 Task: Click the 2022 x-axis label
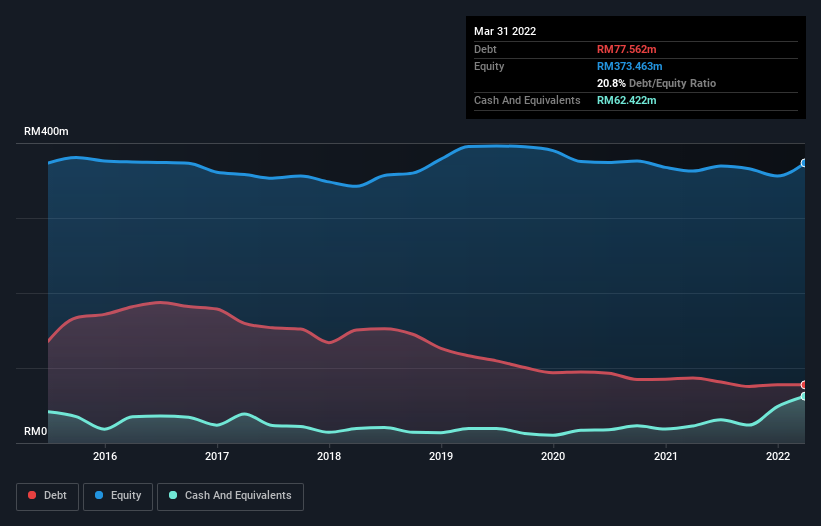pyautogui.click(x=778, y=456)
